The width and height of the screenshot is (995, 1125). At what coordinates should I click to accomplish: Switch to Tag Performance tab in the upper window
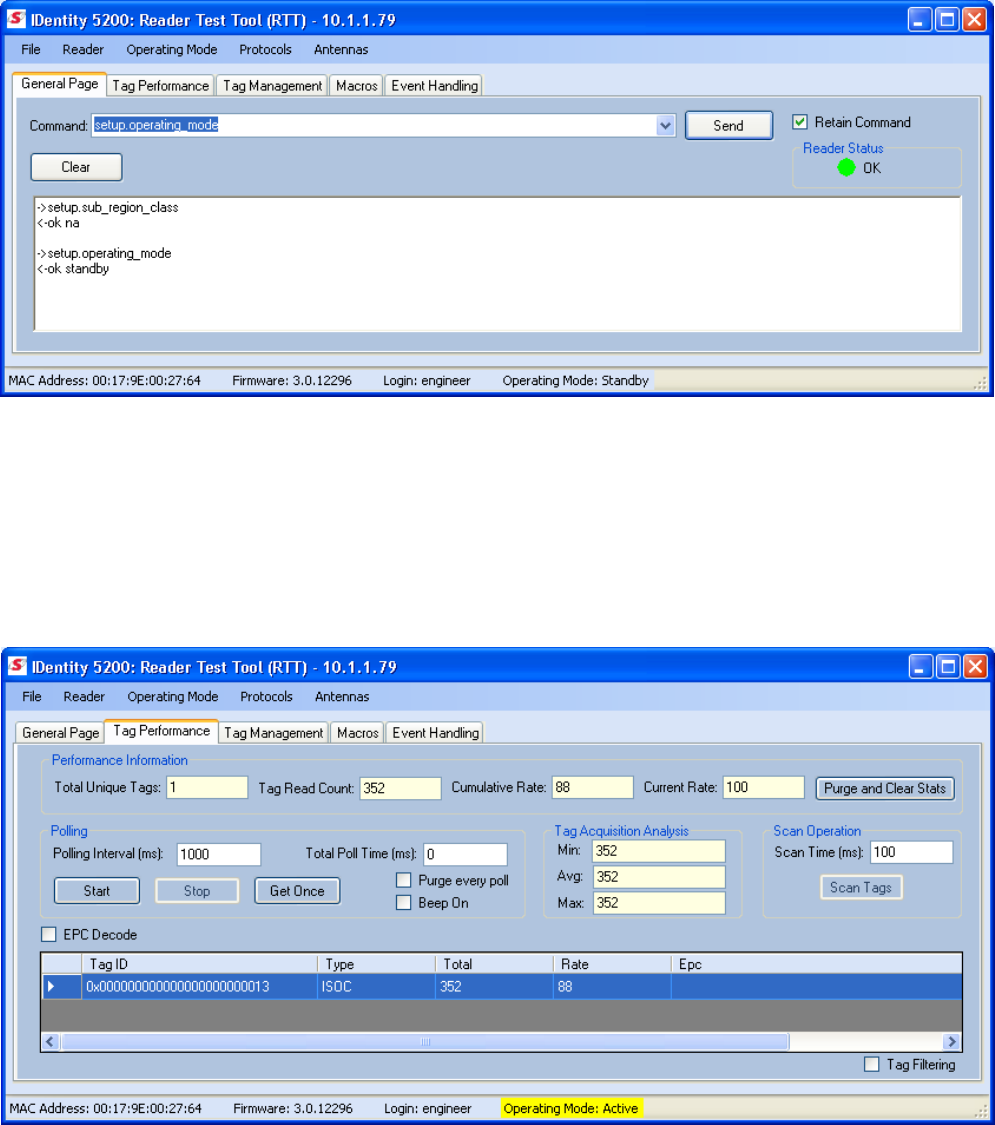pyautogui.click(x=161, y=85)
